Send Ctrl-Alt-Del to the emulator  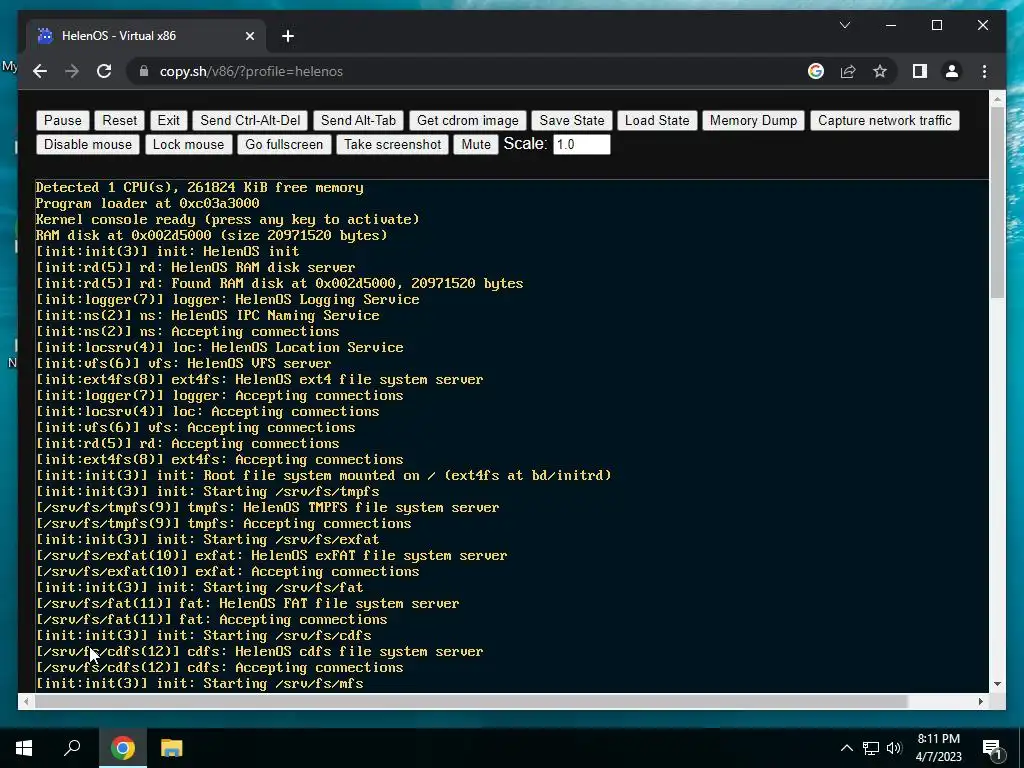click(250, 120)
